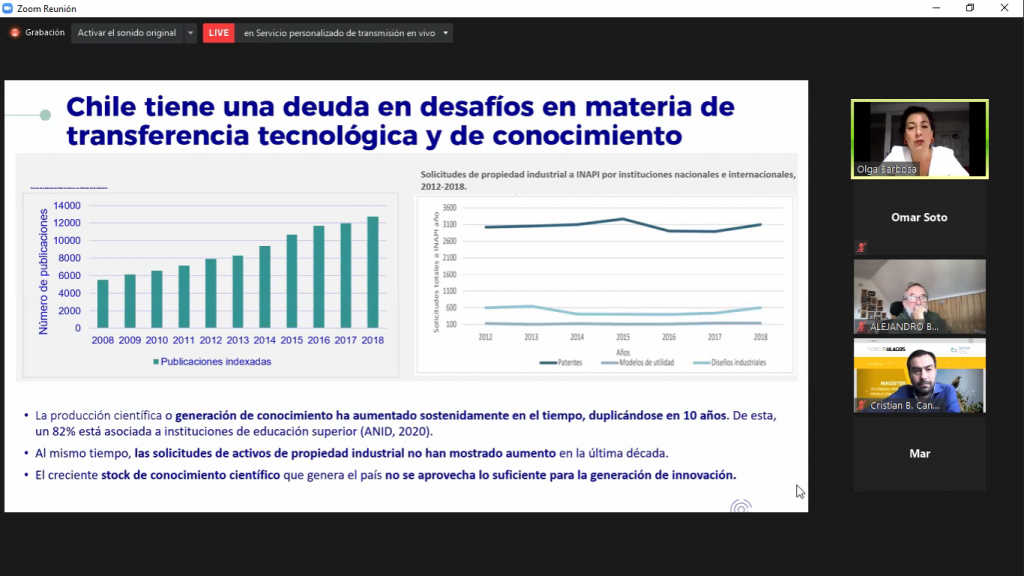This screenshot has width=1024, height=576.
Task: Toggle 'Activar el sonido original' button
Action: pos(126,33)
